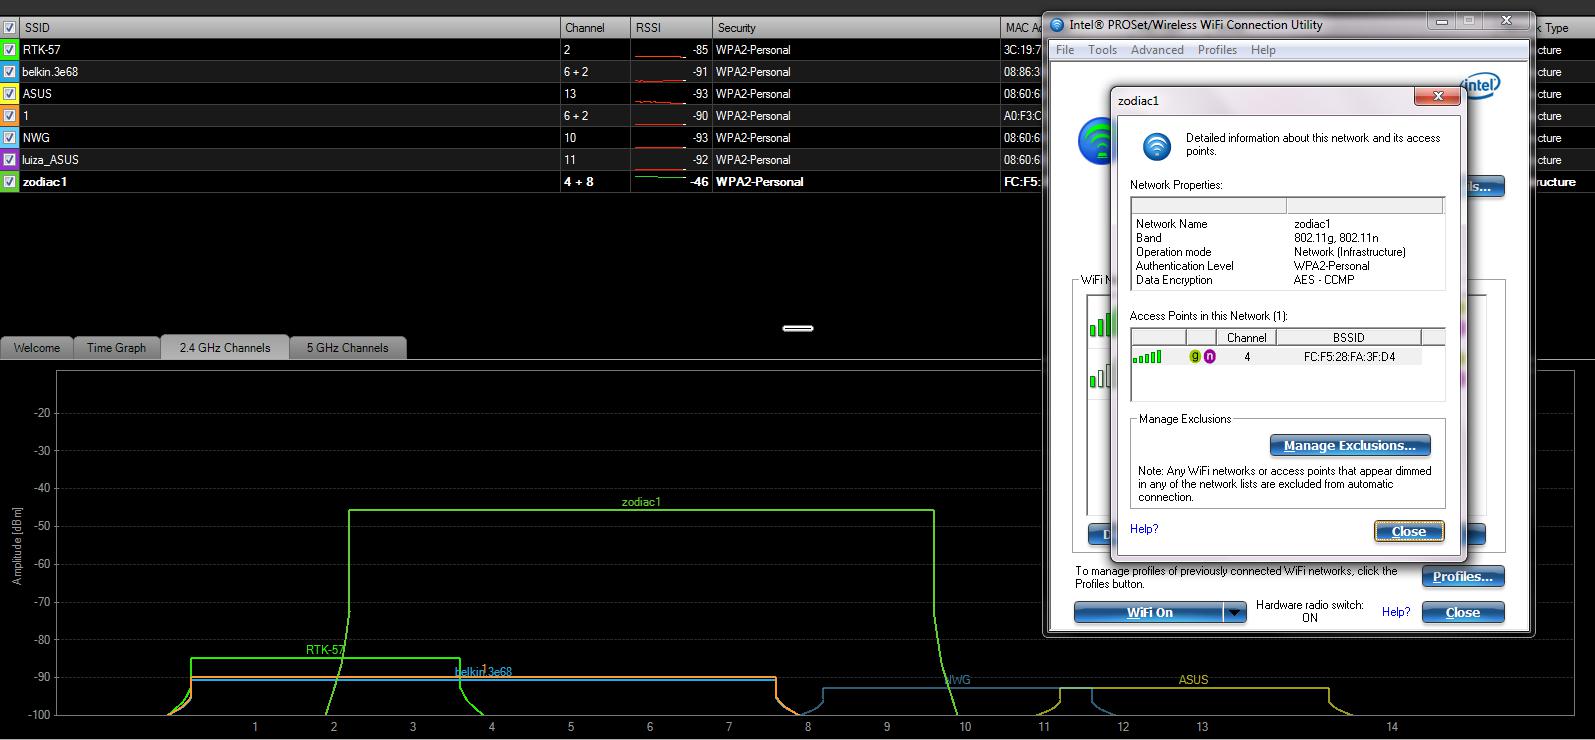This screenshot has height=740, width=1595.
Task: Select the RTK-57 SSID row
Action: pyautogui.click(x=42, y=50)
